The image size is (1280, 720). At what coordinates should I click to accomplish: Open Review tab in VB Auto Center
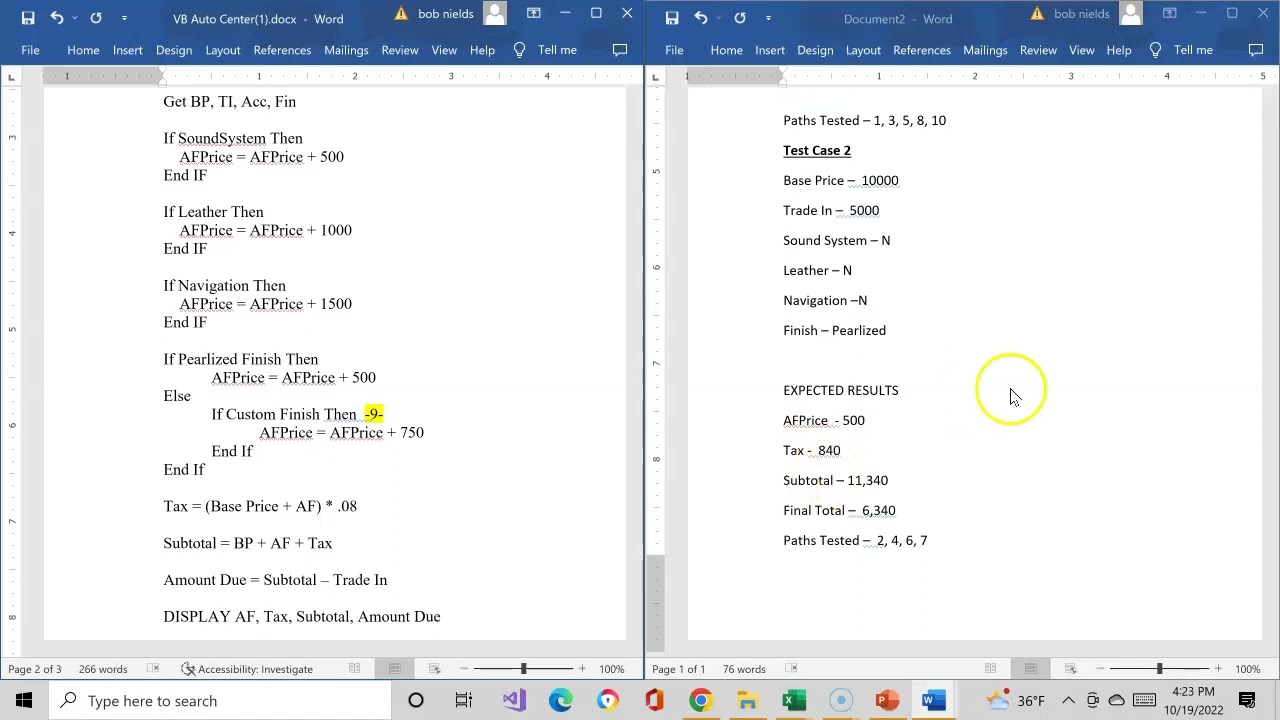[x=400, y=50]
